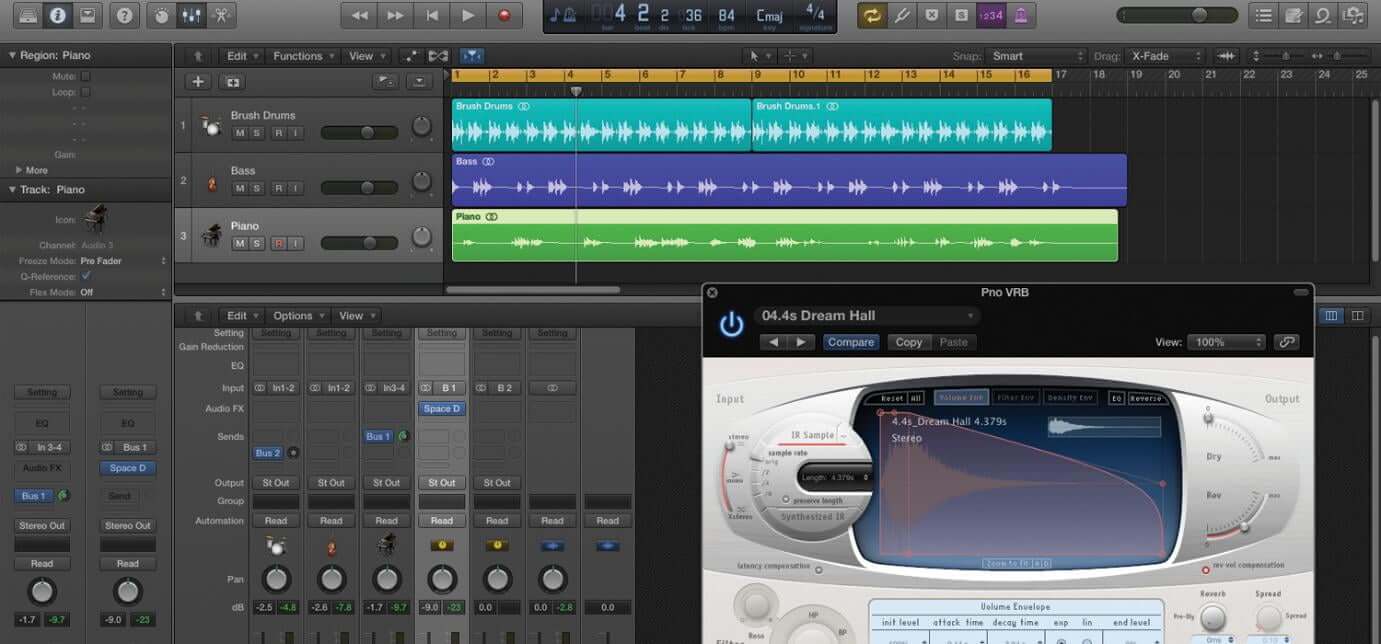The image size is (1381, 644).
Task: Toggle the Pno VRB plugin power button
Action: pos(732,325)
